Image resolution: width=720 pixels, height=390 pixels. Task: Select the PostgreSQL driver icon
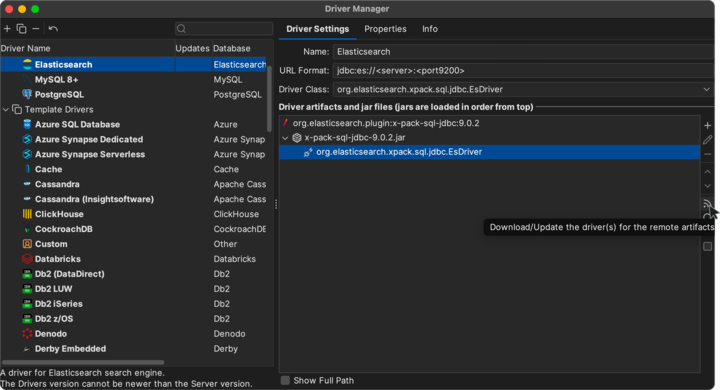(27, 94)
